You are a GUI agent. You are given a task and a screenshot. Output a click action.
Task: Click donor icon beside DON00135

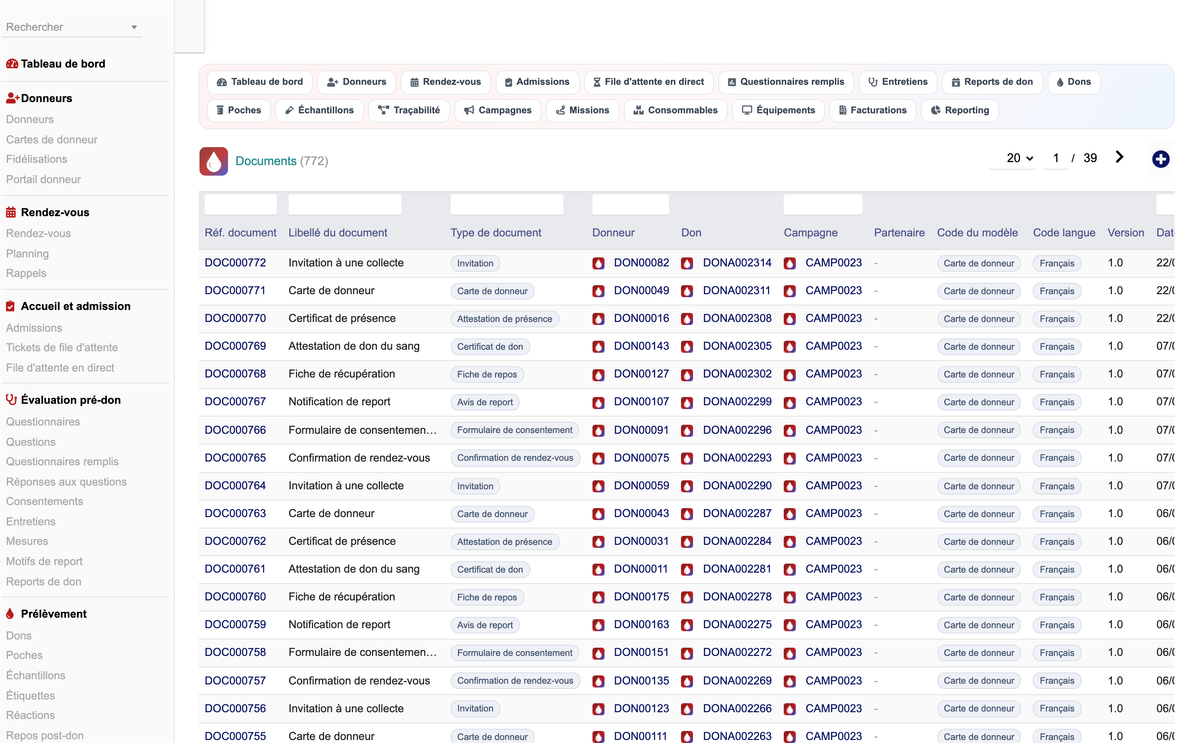[598, 681]
